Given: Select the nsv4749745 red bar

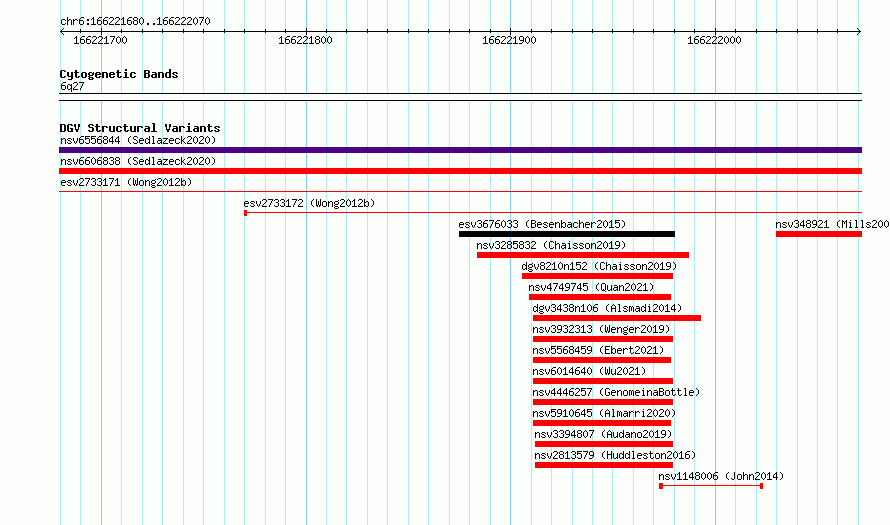Looking at the screenshot, I should [x=599, y=297].
